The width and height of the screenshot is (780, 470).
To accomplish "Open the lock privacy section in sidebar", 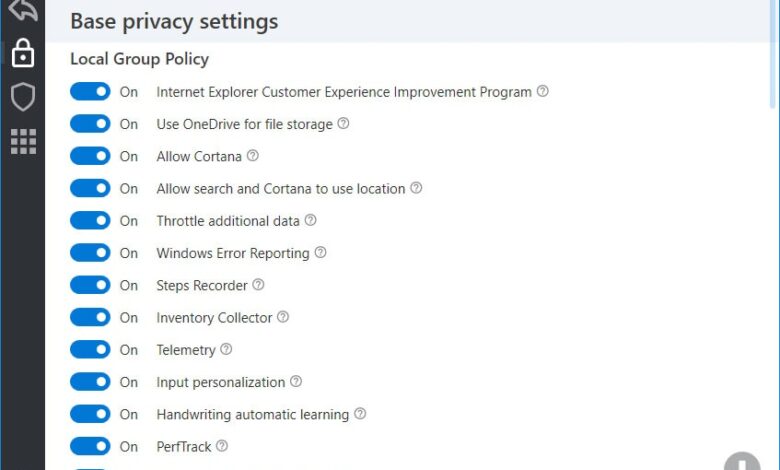I will pyautogui.click(x=22, y=53).
